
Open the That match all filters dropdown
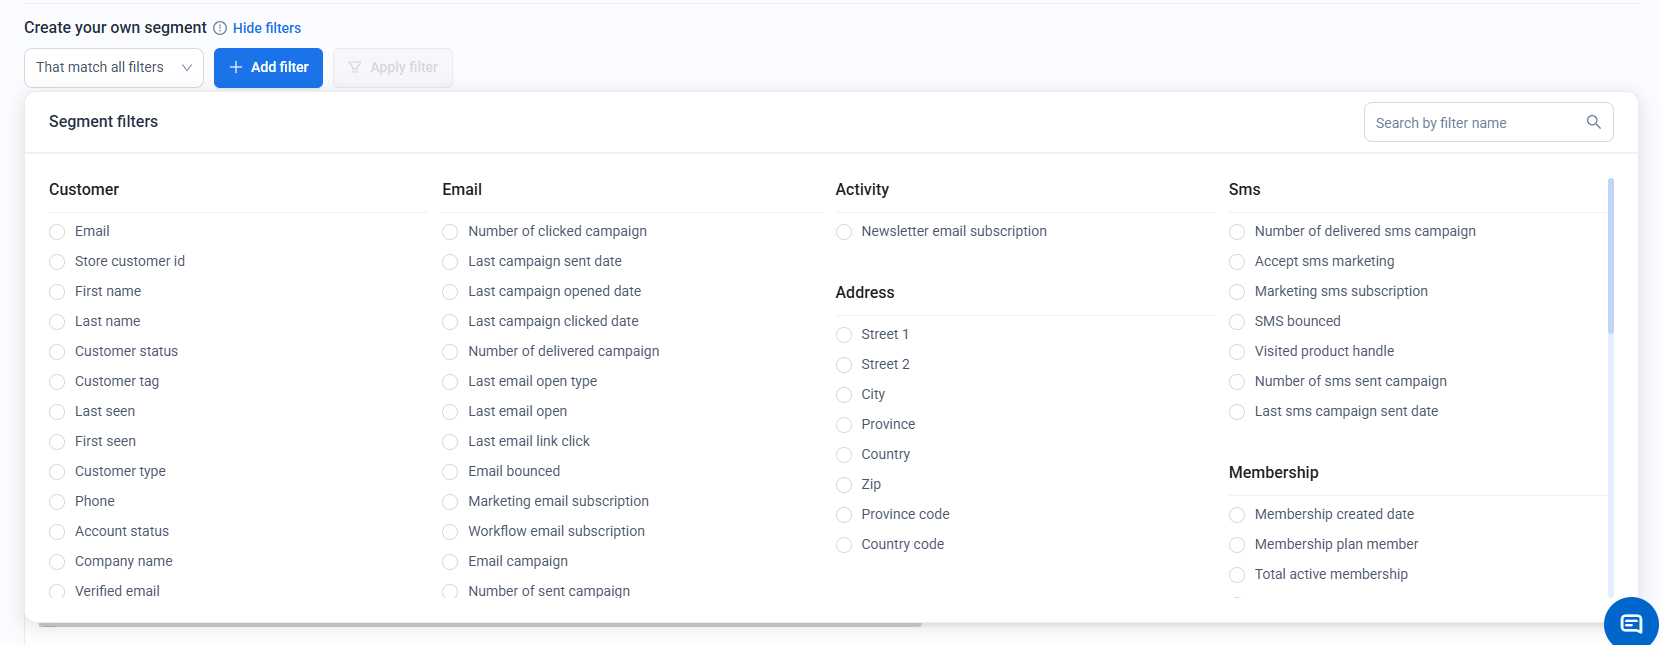pyautogui.click(x=100, y=67)
